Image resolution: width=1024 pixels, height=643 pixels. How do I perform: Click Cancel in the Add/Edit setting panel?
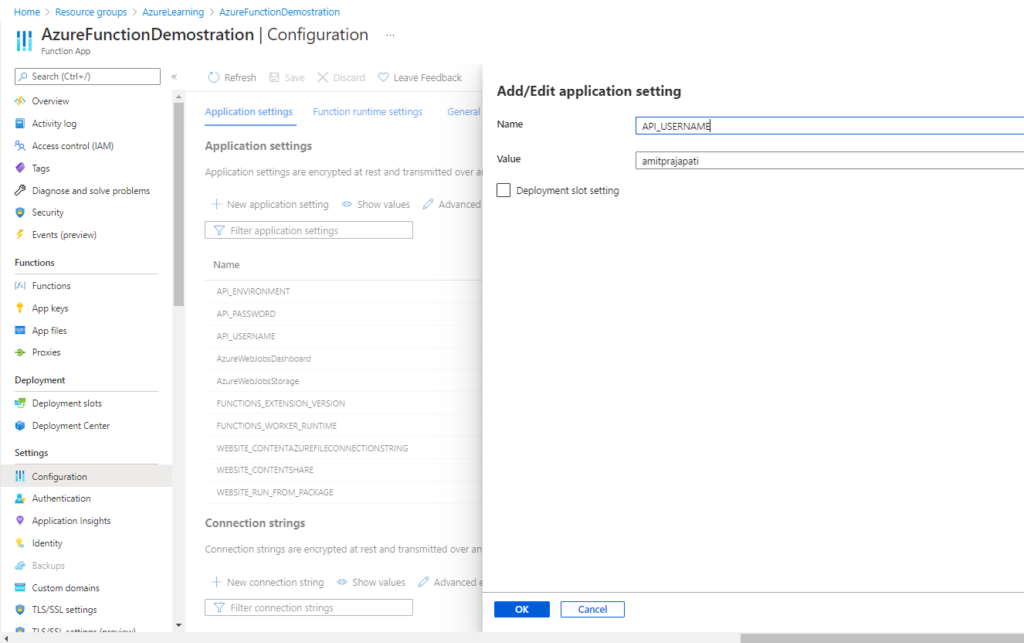(592, 609)
